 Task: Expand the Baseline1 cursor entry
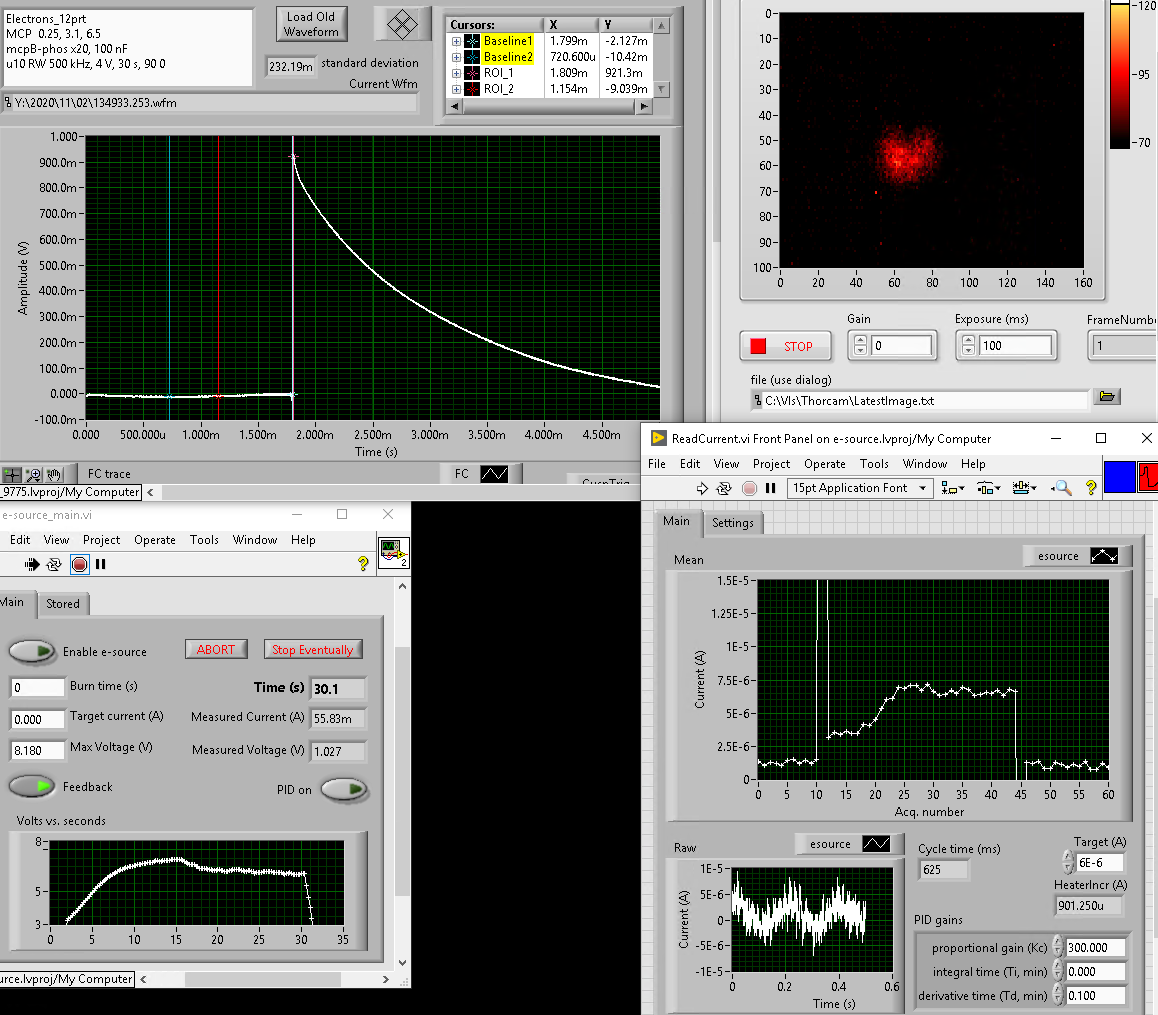[x=457, y=41]
